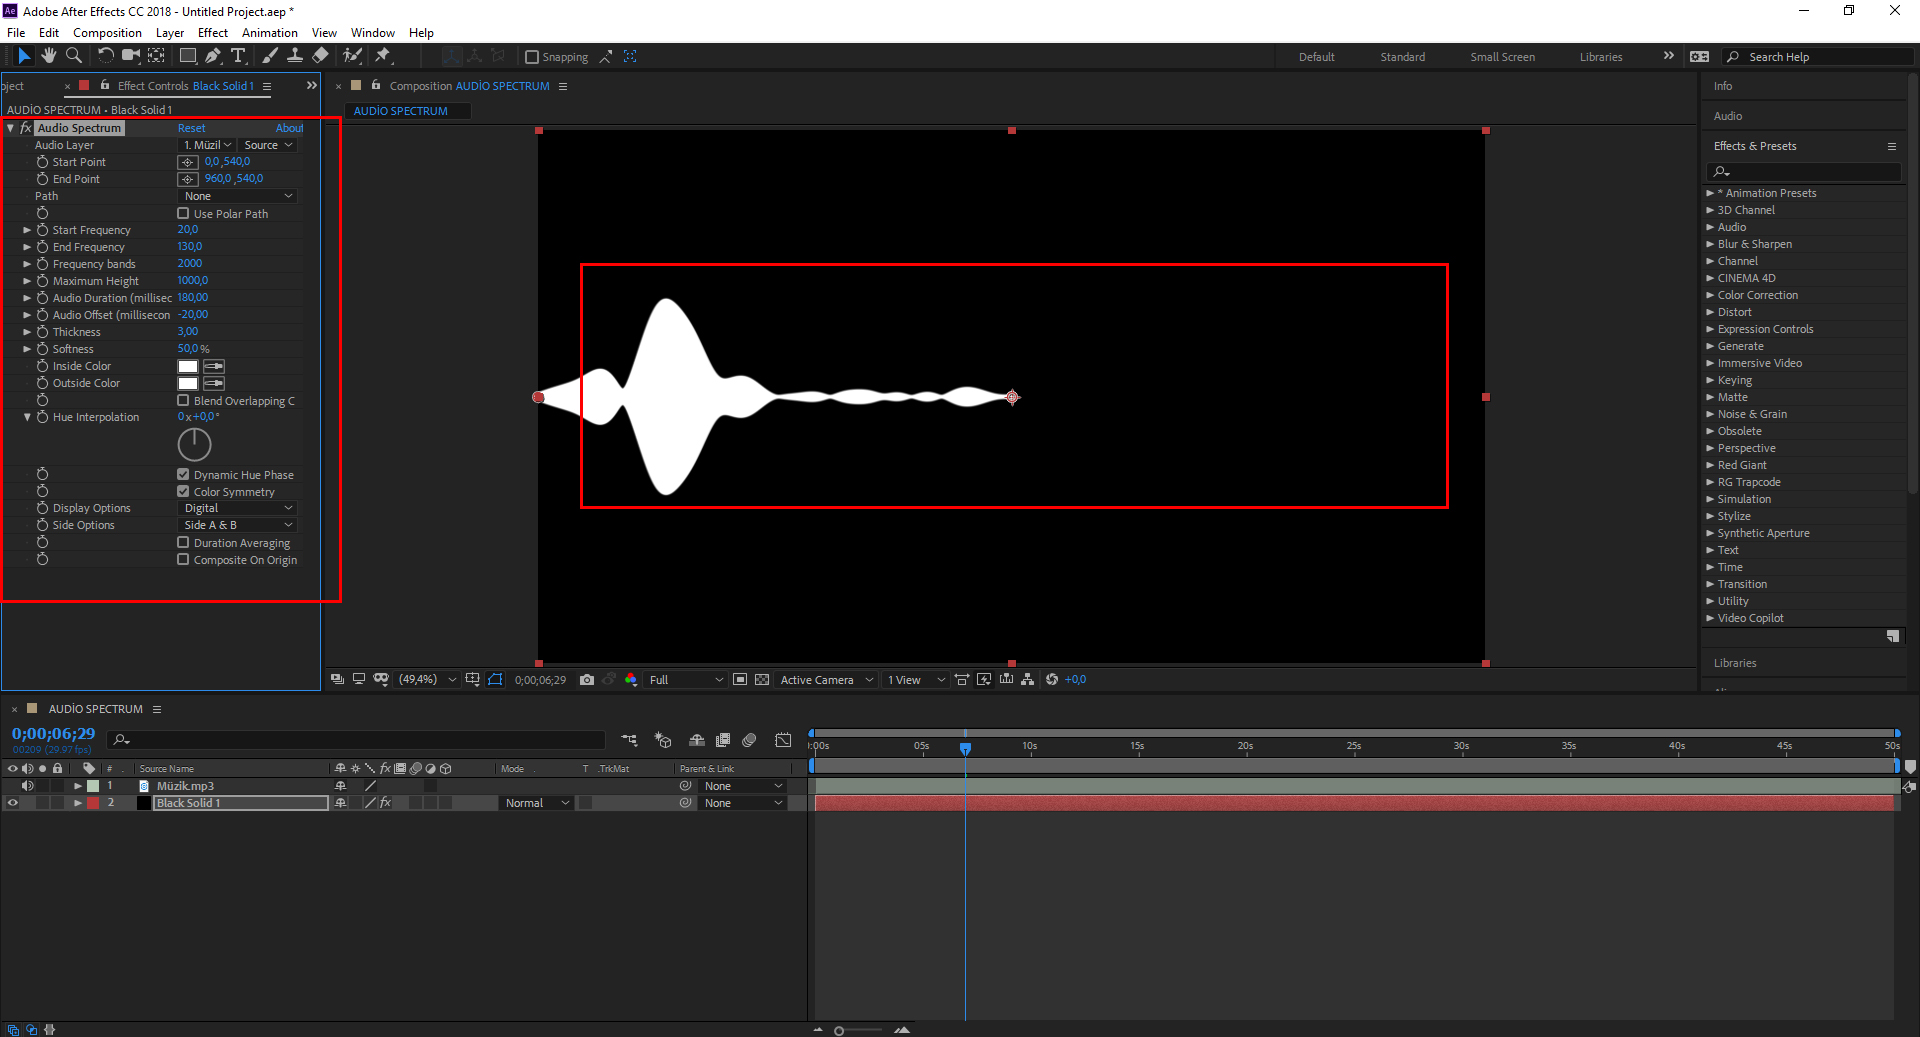Uncheck Dynamic Hue Phase option
This screenshot has width=1920, height=1037.
pos(183,475)
